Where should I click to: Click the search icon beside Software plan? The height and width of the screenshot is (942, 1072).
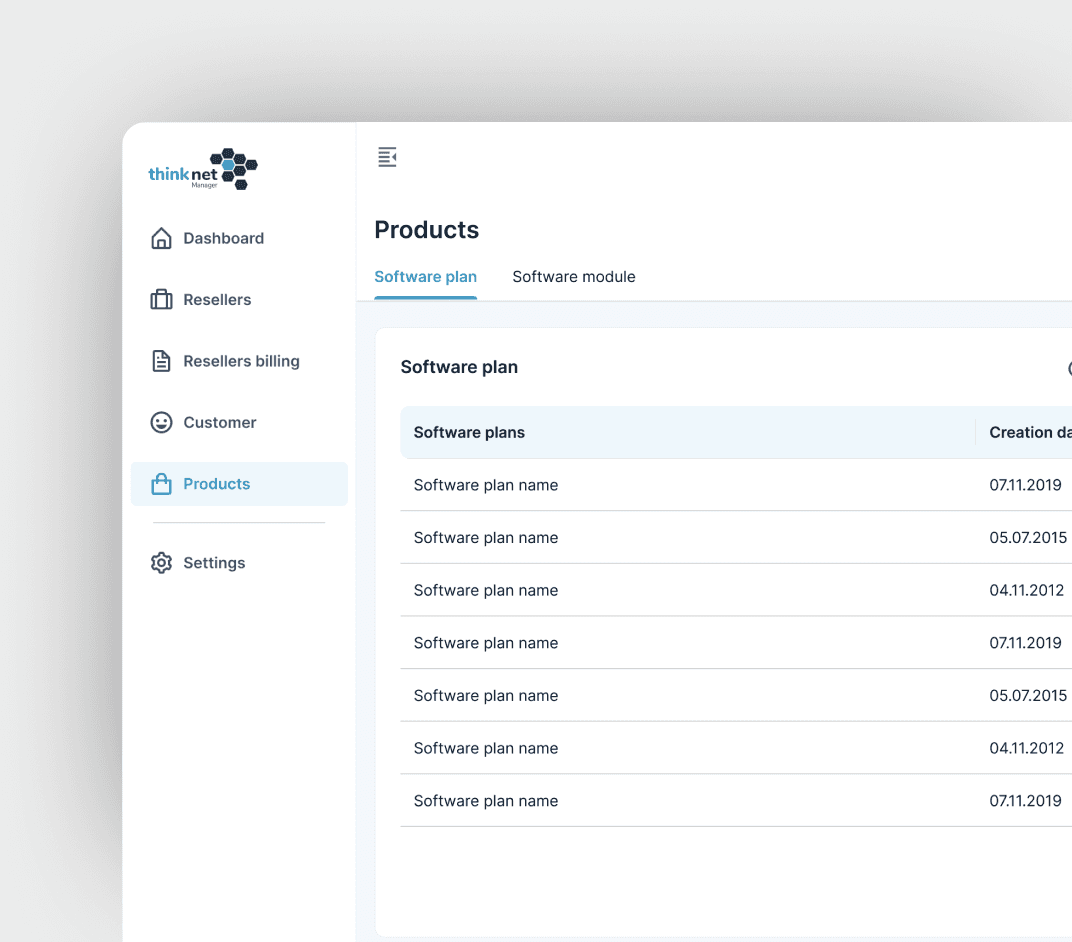click(x=1068, y=368)
